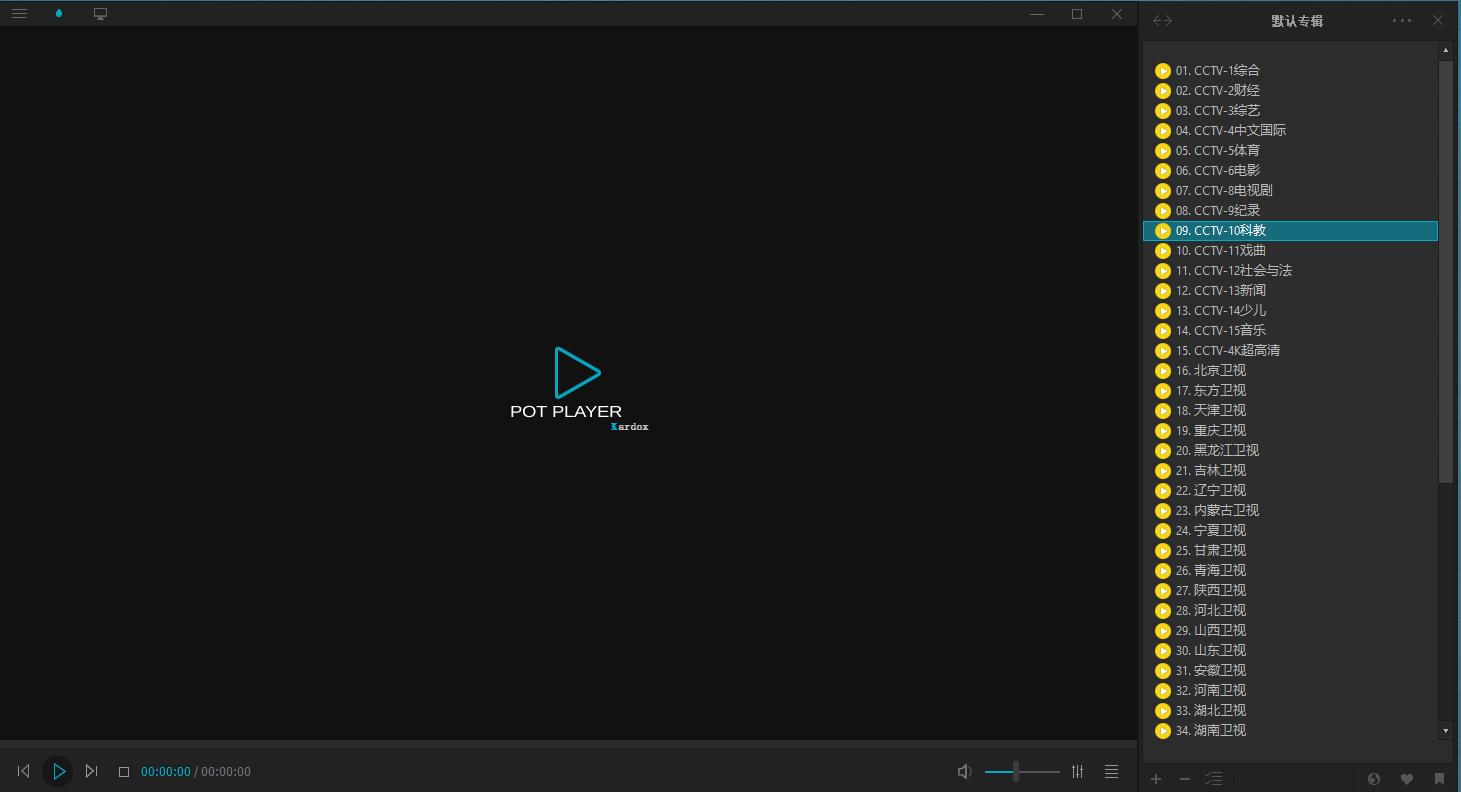Screen dimensions: 1461x792
Task: Select channel 22. 辽宁卫视
Action: click(x=1290, y=490)
